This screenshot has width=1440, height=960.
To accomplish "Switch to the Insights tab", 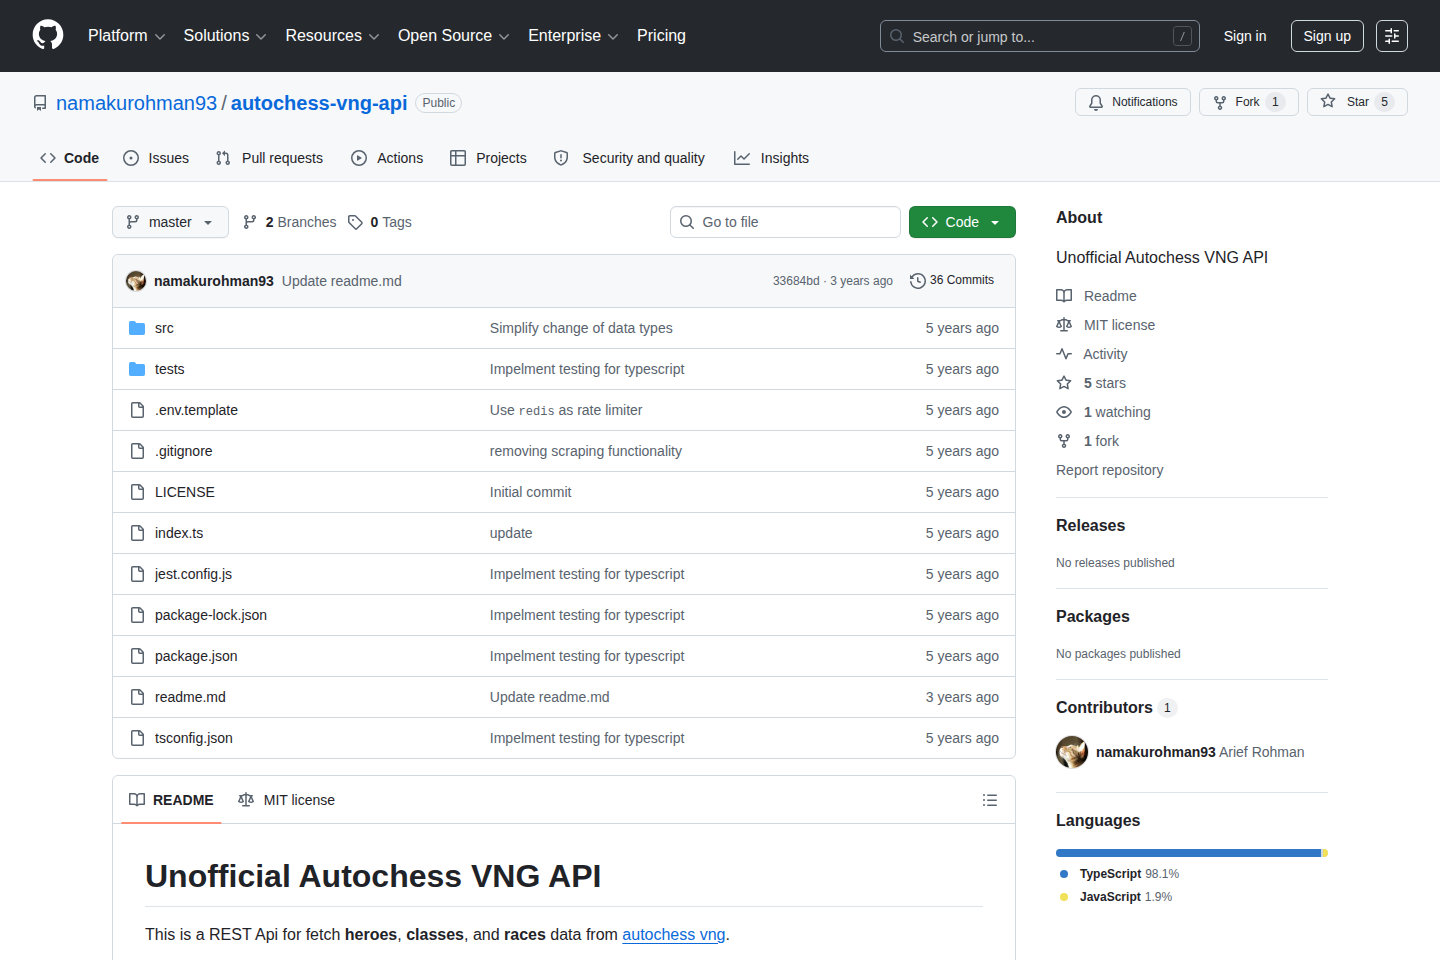I will (x=771, y=157).
